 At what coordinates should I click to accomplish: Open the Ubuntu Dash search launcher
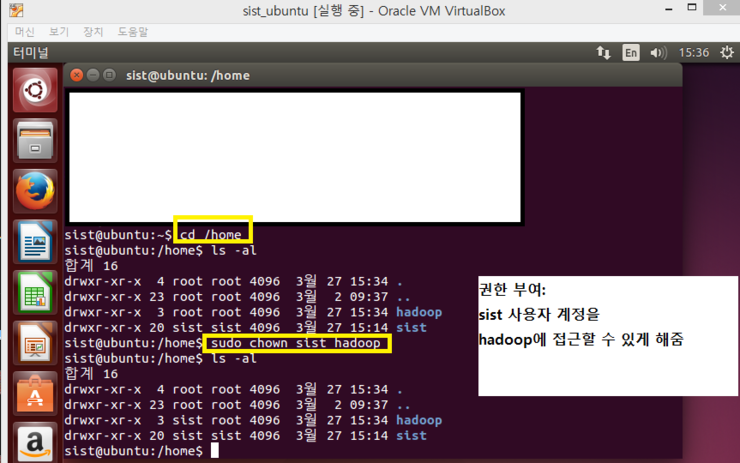(34, 91)
